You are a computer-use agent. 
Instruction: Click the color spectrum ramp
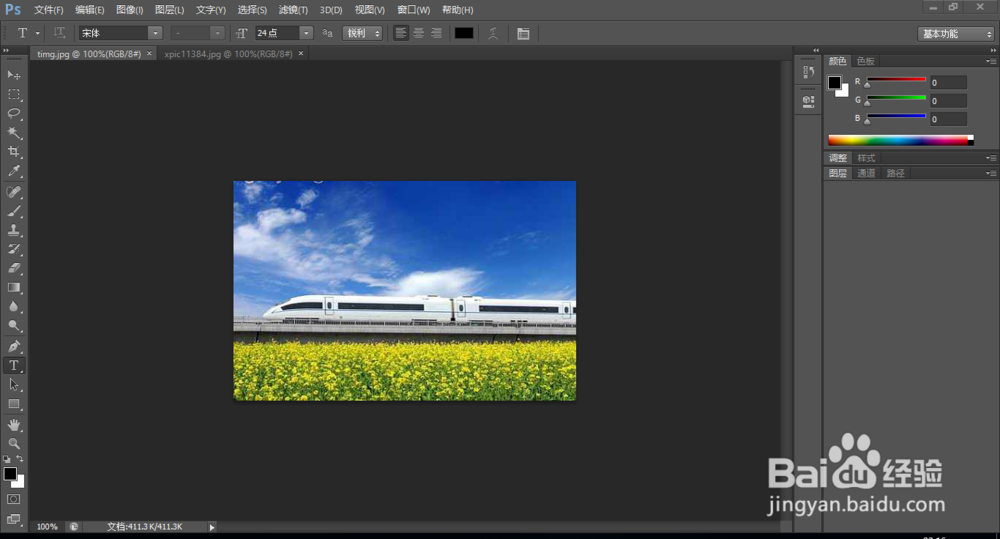901,140
